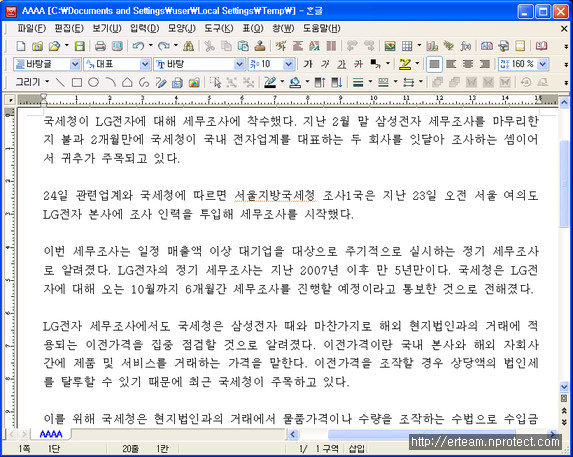Open the 파일(F) menu

(31, 28)
